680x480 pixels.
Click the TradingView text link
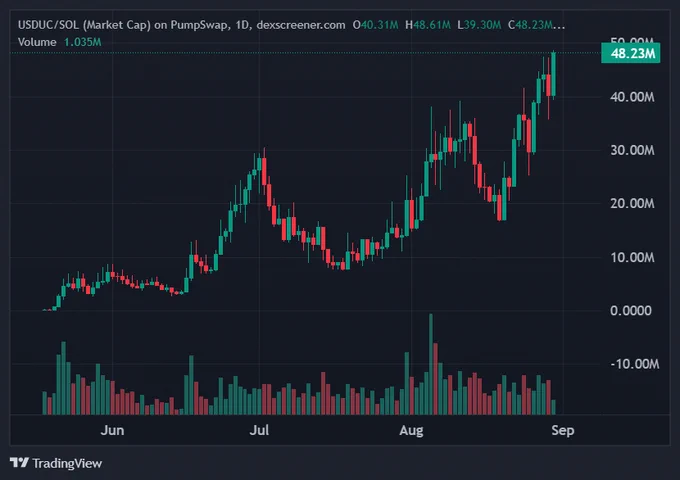tap(67, 463)
